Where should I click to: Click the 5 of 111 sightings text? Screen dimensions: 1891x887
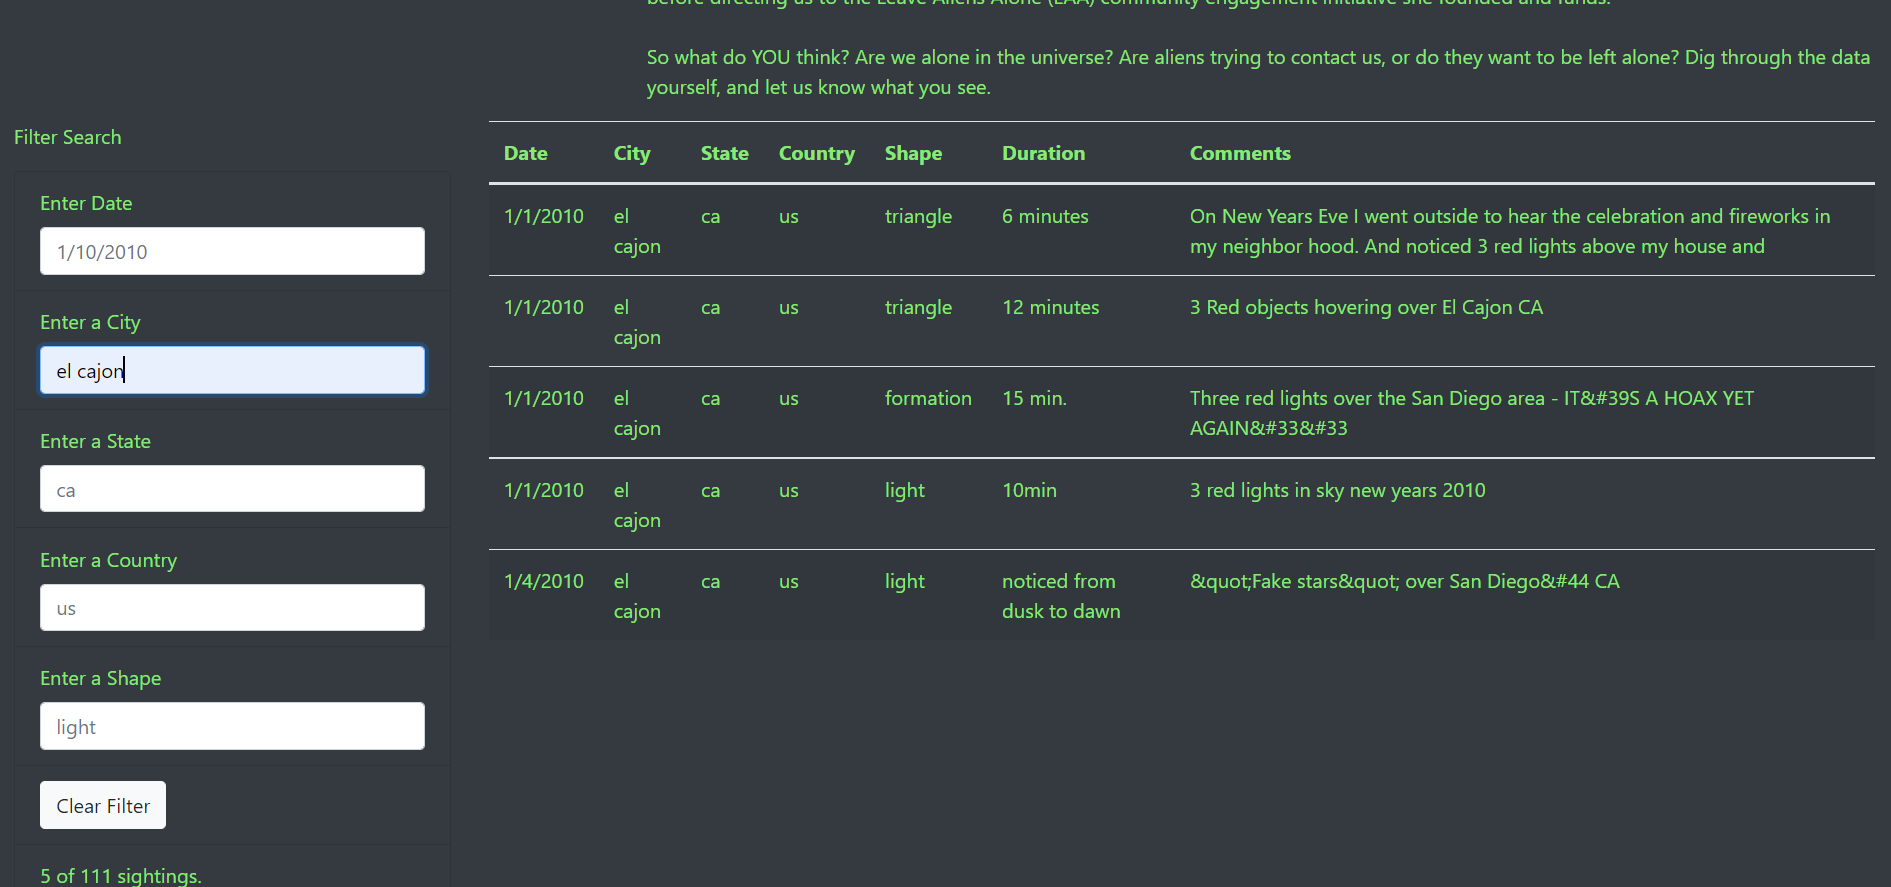119,875
